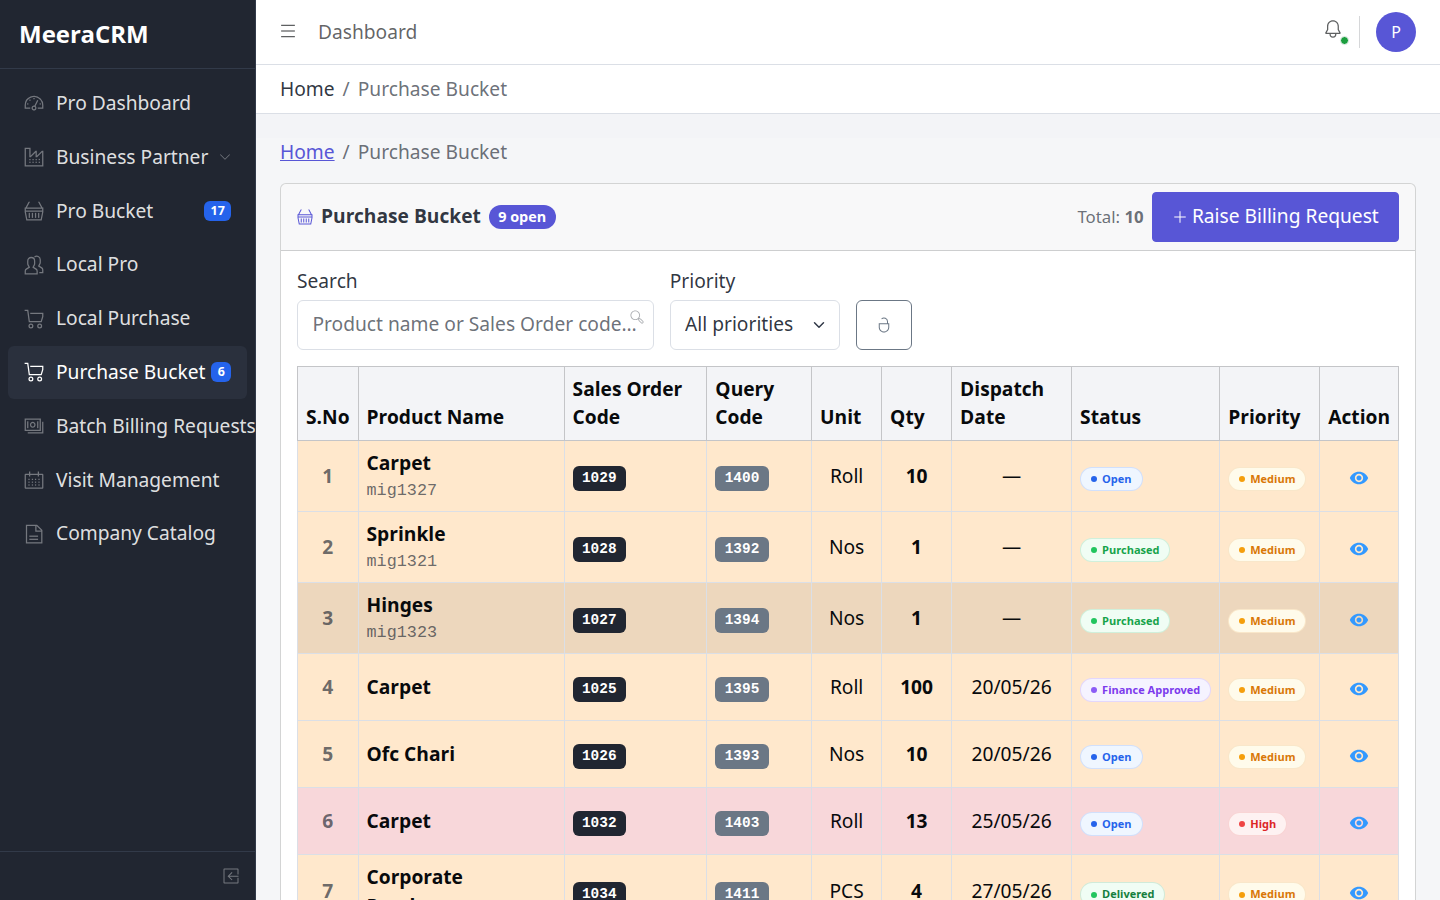1440x900 pixels.
Task: Click the MeeraCRM logo
Action: click(84, 34)
